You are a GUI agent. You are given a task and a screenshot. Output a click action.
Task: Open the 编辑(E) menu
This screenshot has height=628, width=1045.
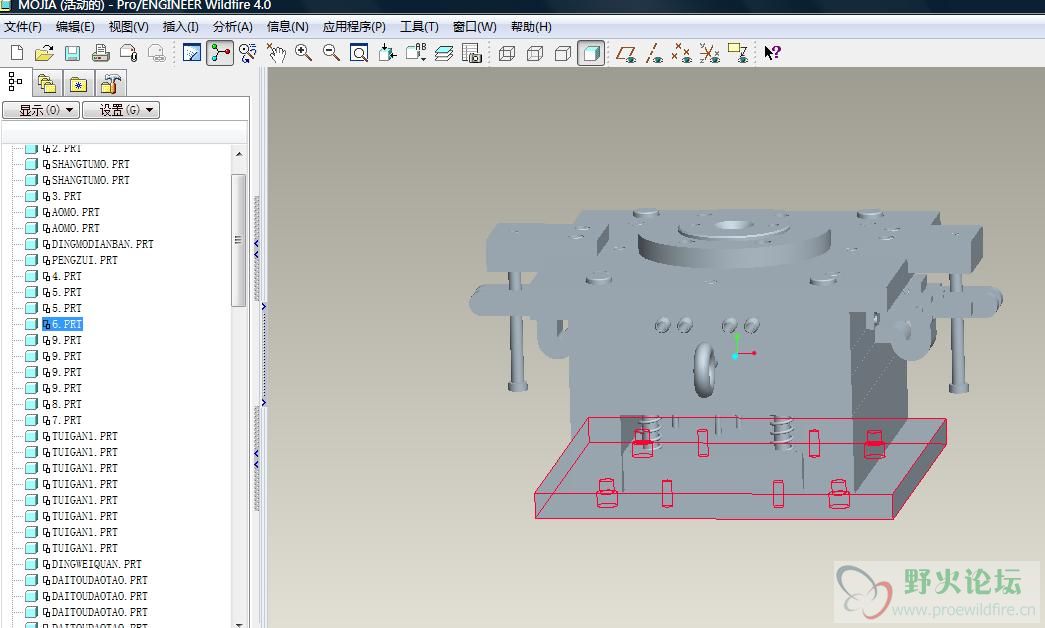pyautogui.click(x=75, y=27)
